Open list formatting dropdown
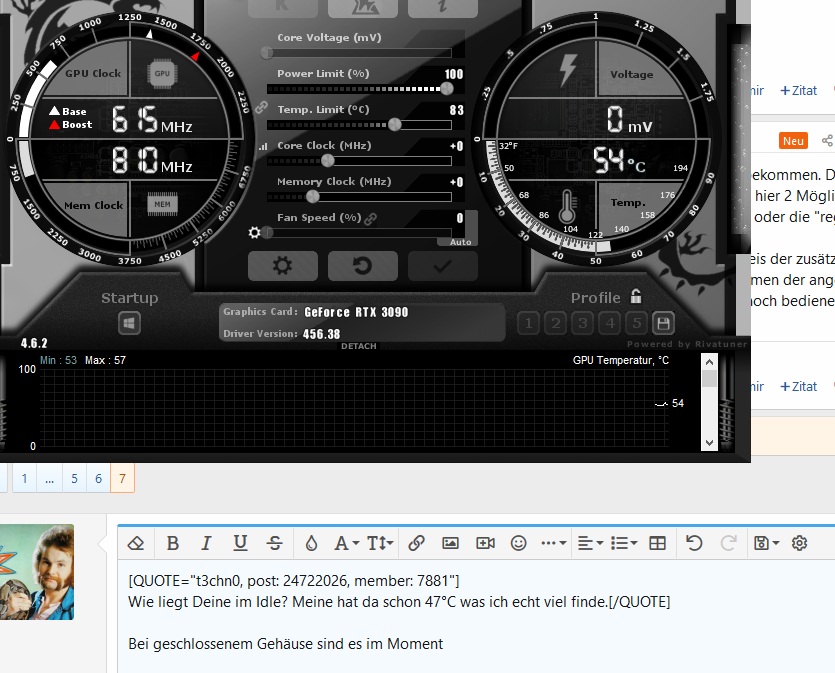The image size is (835, 673). [624, 543]
